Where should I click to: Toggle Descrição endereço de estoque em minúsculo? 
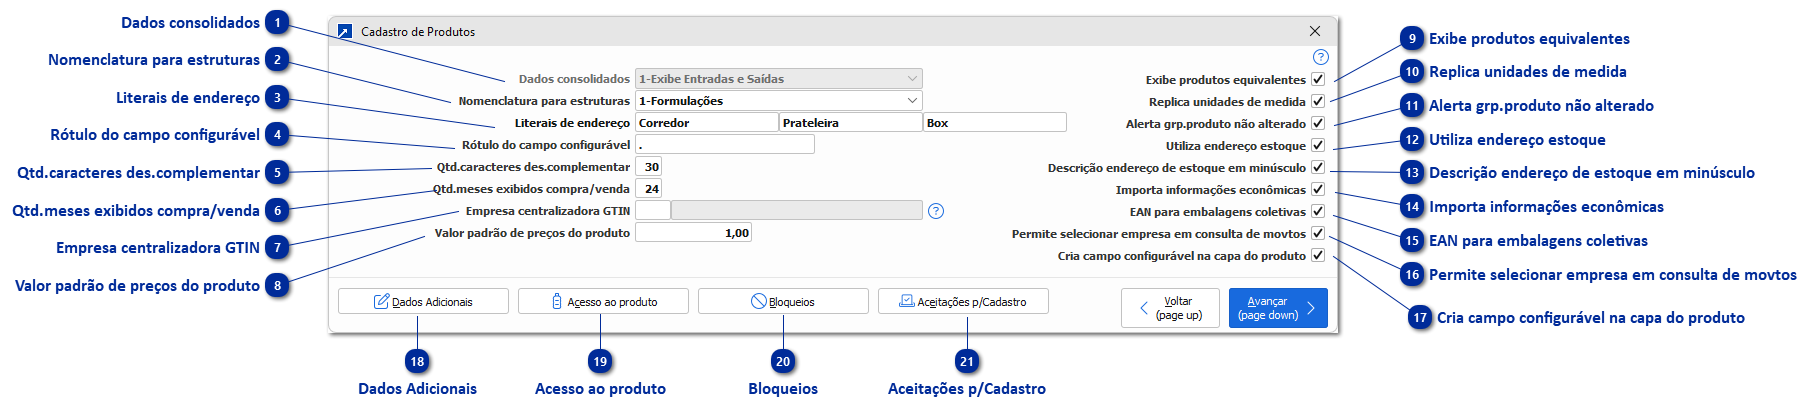pos(1318,167)
